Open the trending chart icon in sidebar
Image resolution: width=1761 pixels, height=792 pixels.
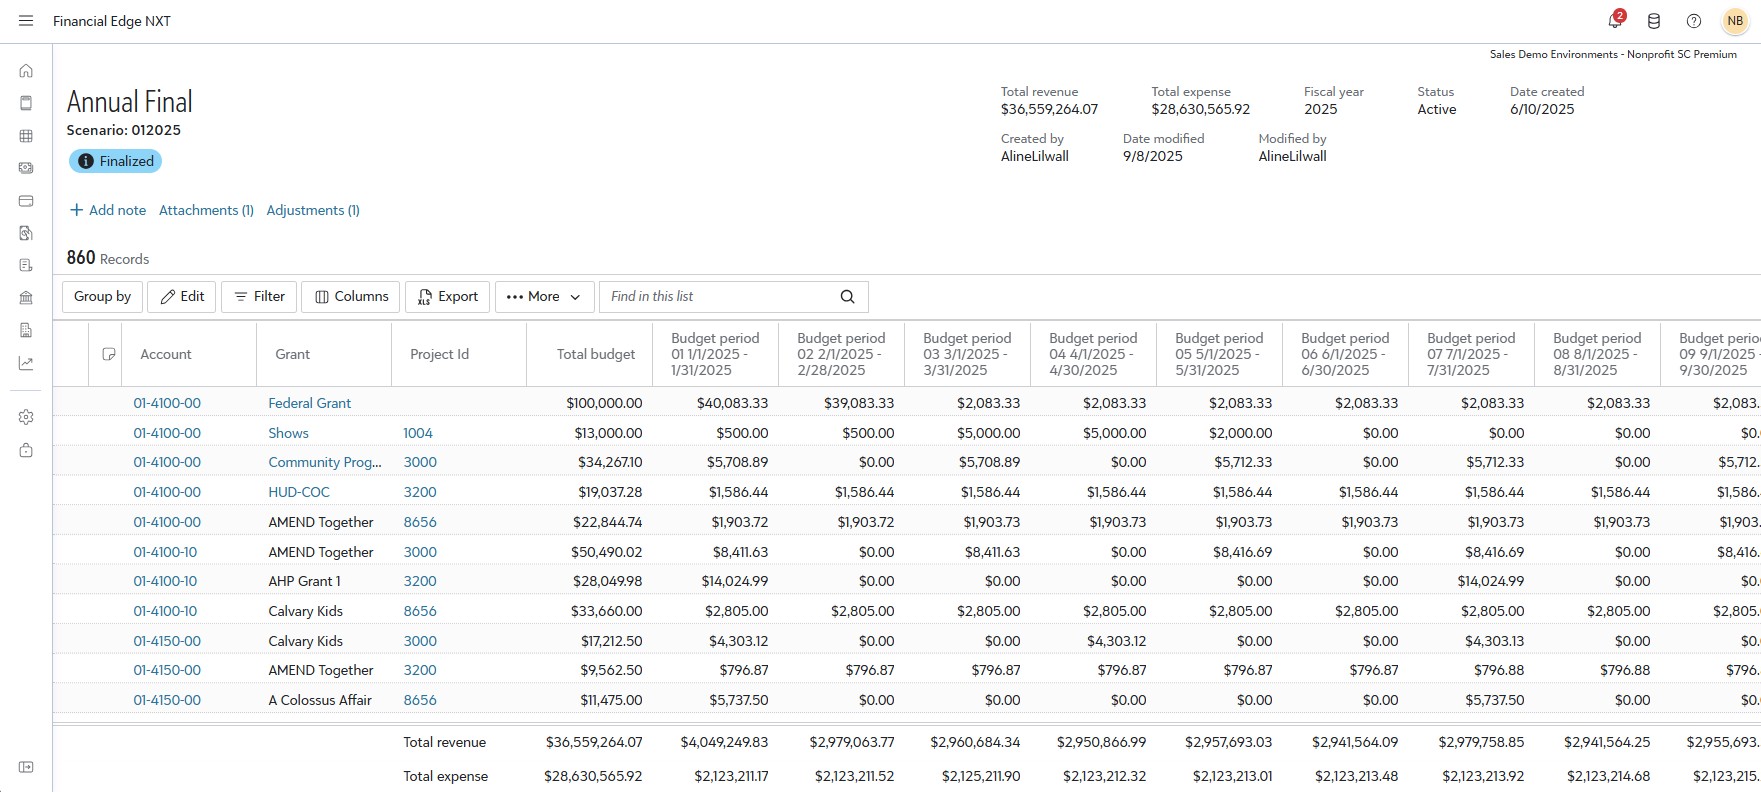point(26,363)
